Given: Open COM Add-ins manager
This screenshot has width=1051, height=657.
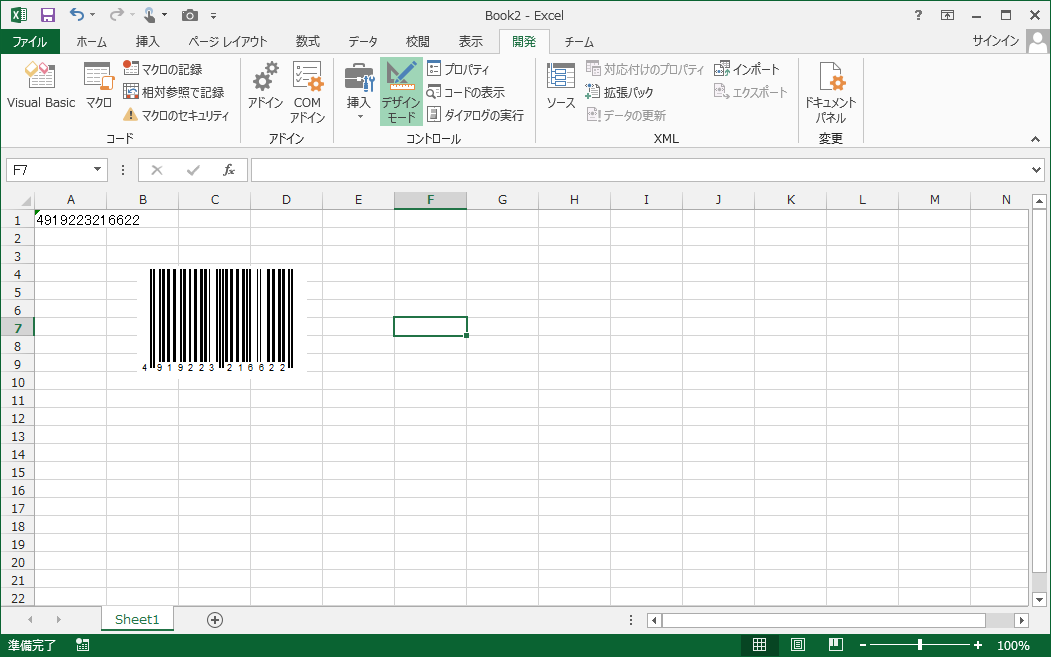Looking at the screenshot, I should (307, 91).
